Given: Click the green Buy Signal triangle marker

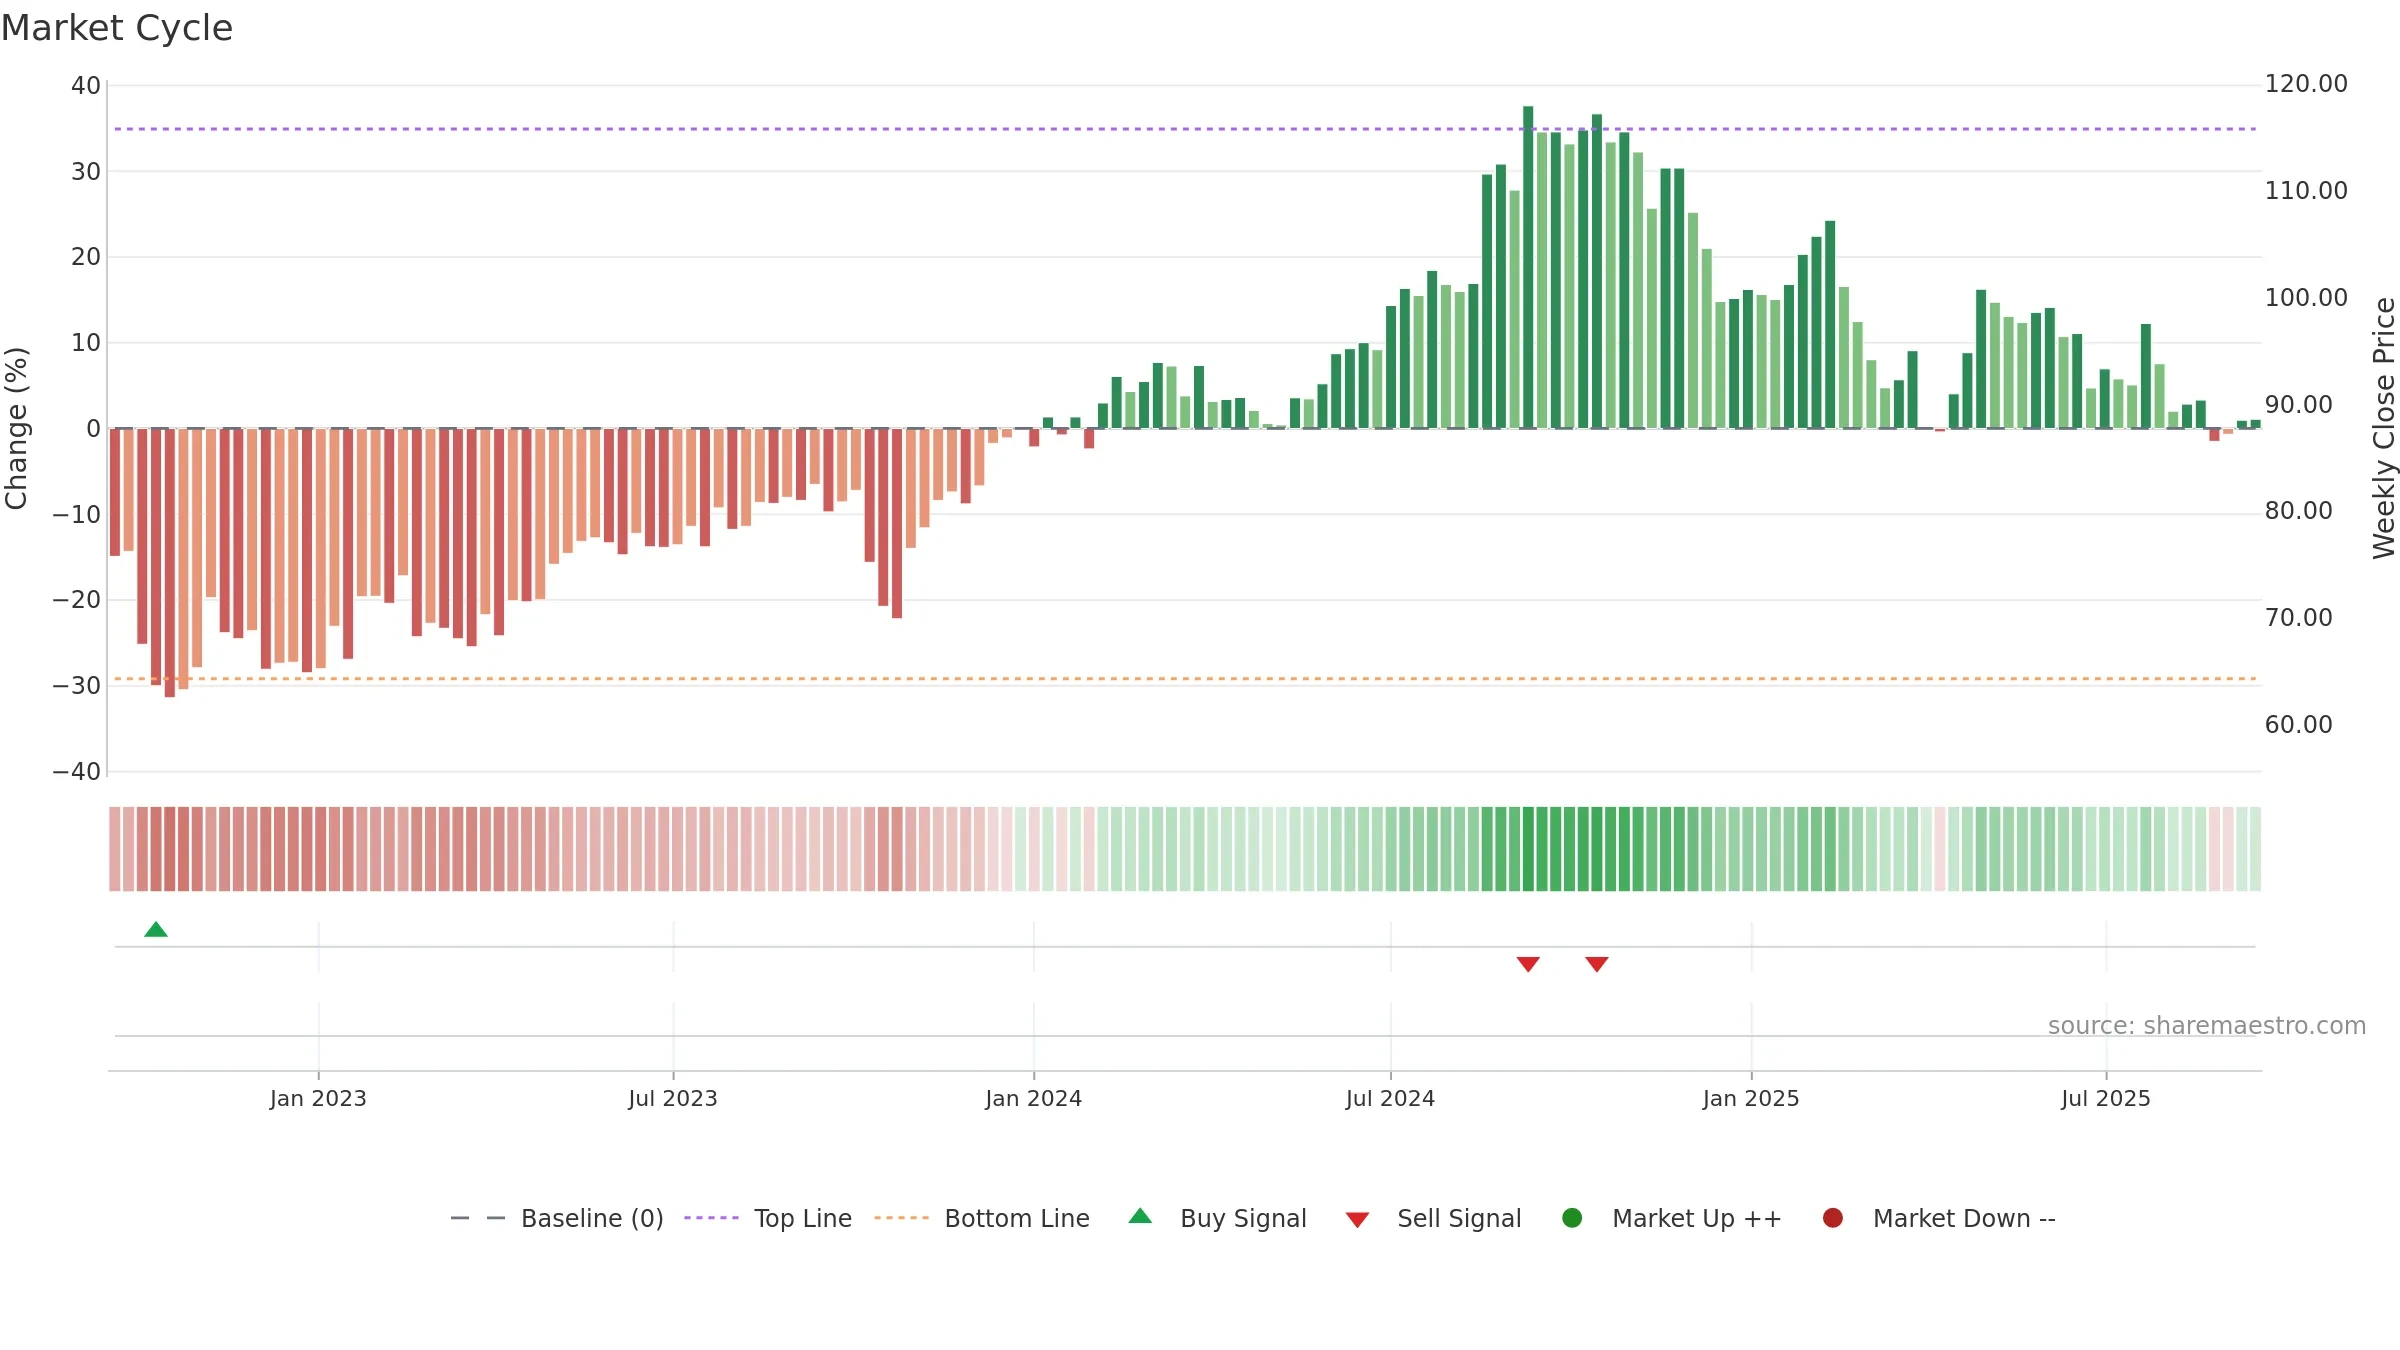Looking at the screenshot, I should (156, 930).
